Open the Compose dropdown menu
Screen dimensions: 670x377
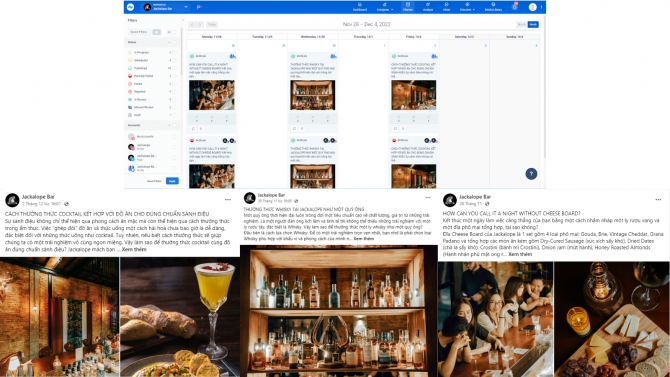(385, 7)
